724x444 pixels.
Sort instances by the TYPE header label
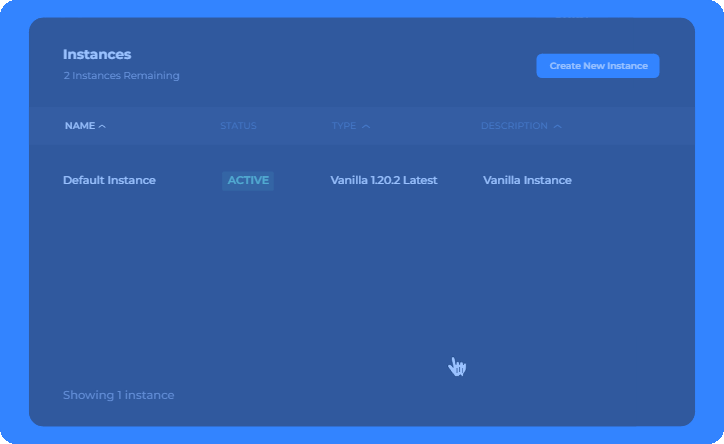(x=343, y=126)
